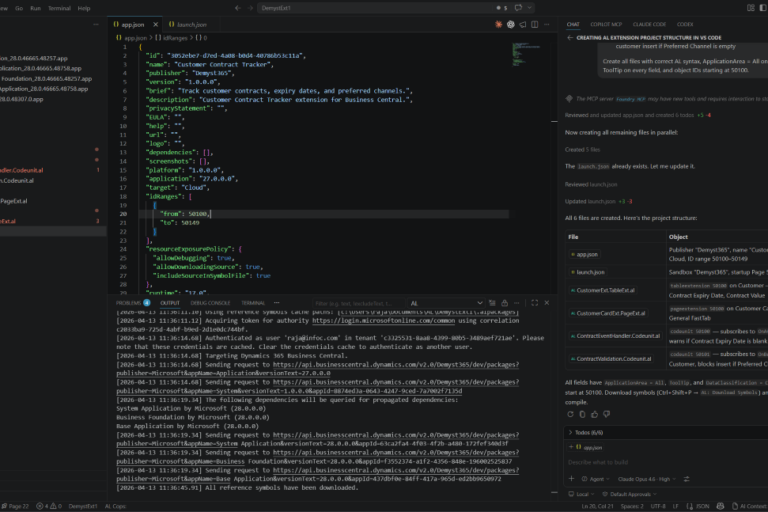The image size is (768, 512).
Task: Switch to the Terminal tab
Action: coord(253,303)
